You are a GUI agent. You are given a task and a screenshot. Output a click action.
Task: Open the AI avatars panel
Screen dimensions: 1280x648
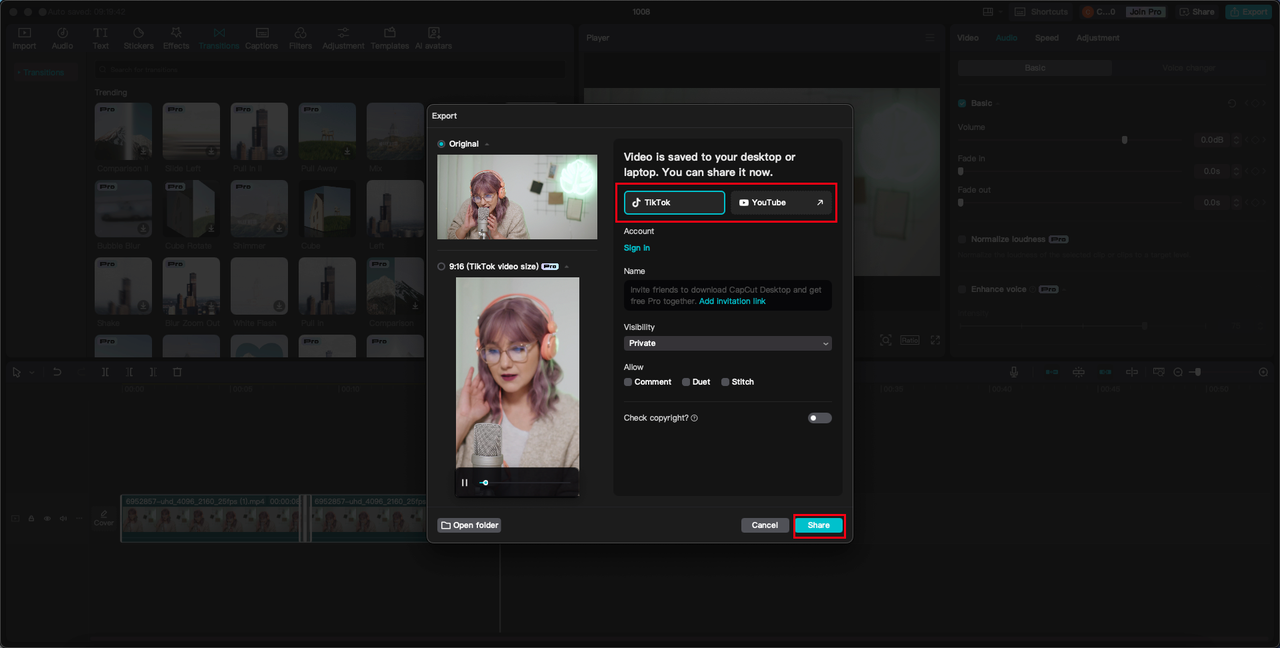[x=433, y=38]
